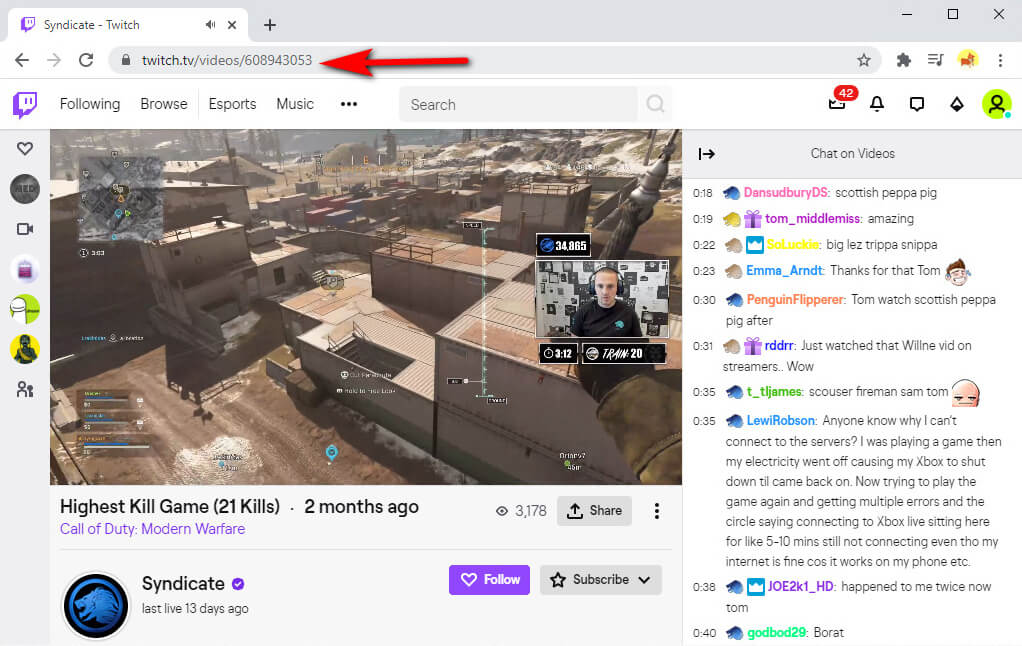This screenshot has width=1022, height=646.
Task: Open Syndicate channel avatar
Action: tap(96, 606)
